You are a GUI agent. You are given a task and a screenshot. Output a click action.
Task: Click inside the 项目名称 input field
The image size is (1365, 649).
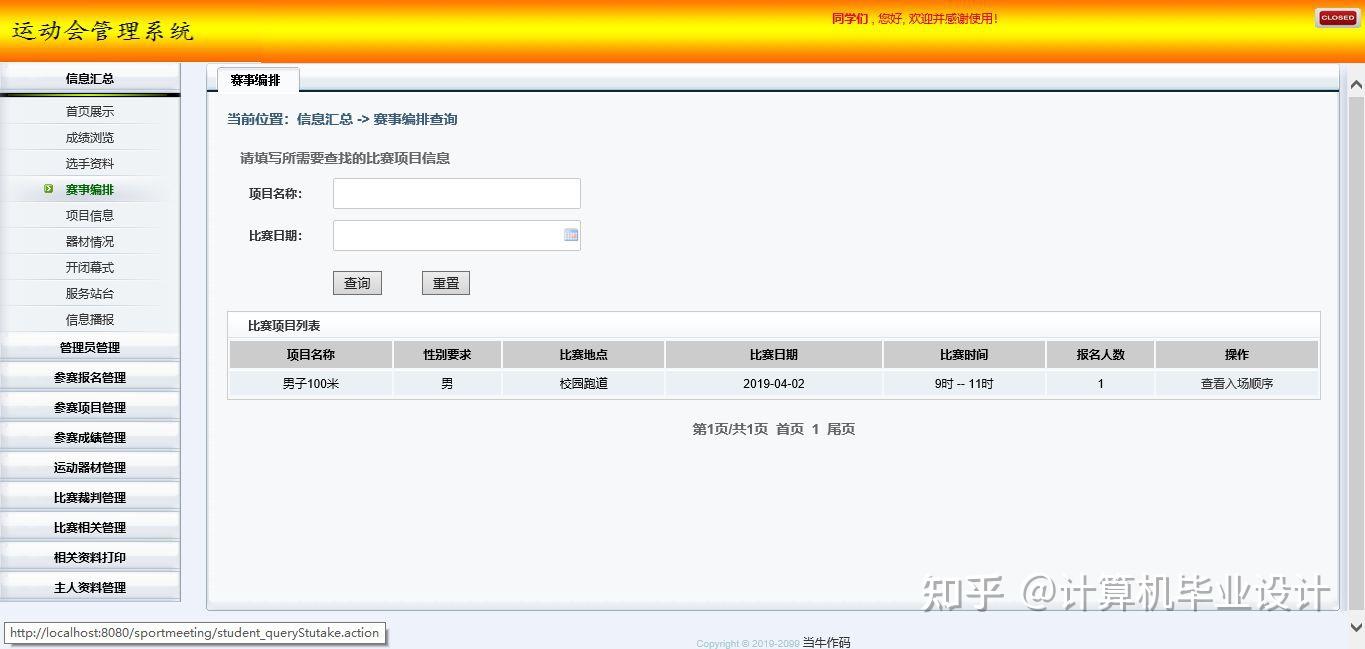(x=456, y=193)
